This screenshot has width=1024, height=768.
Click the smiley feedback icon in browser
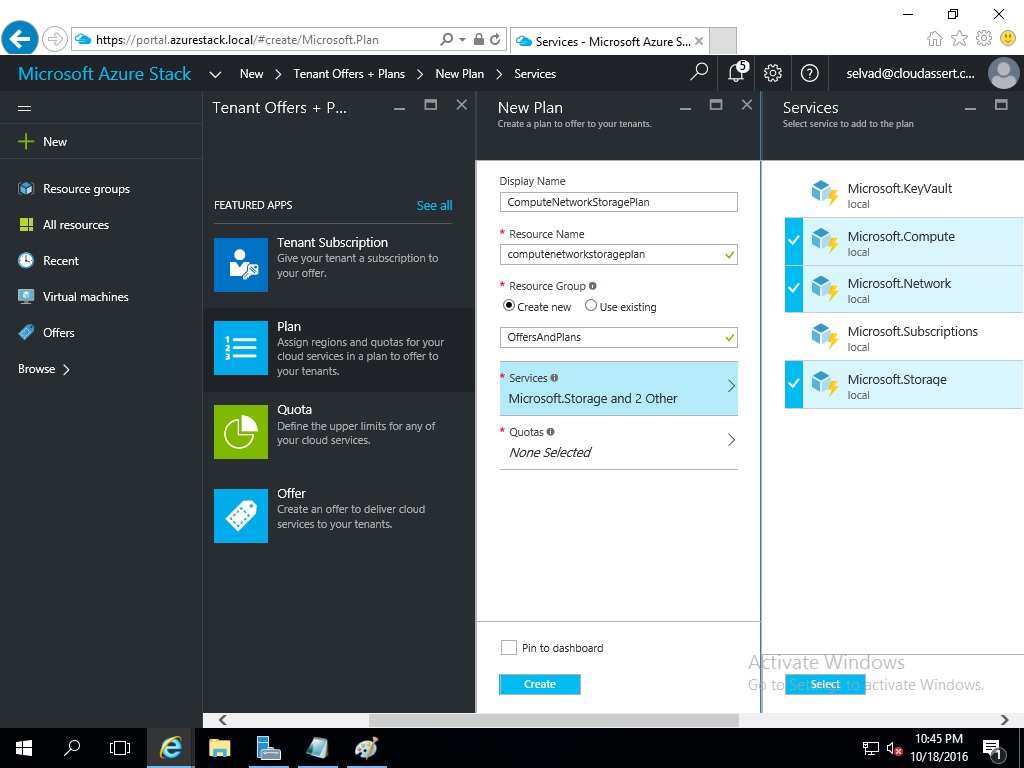[x=1008, y=39]
